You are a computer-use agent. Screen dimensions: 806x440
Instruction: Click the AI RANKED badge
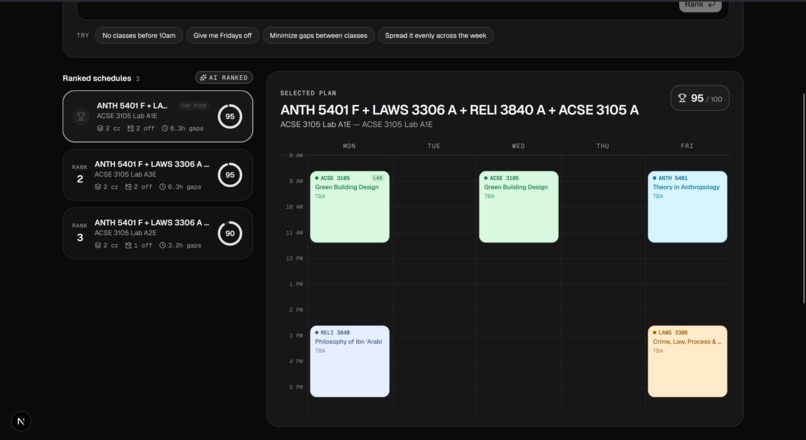point(224,78)
